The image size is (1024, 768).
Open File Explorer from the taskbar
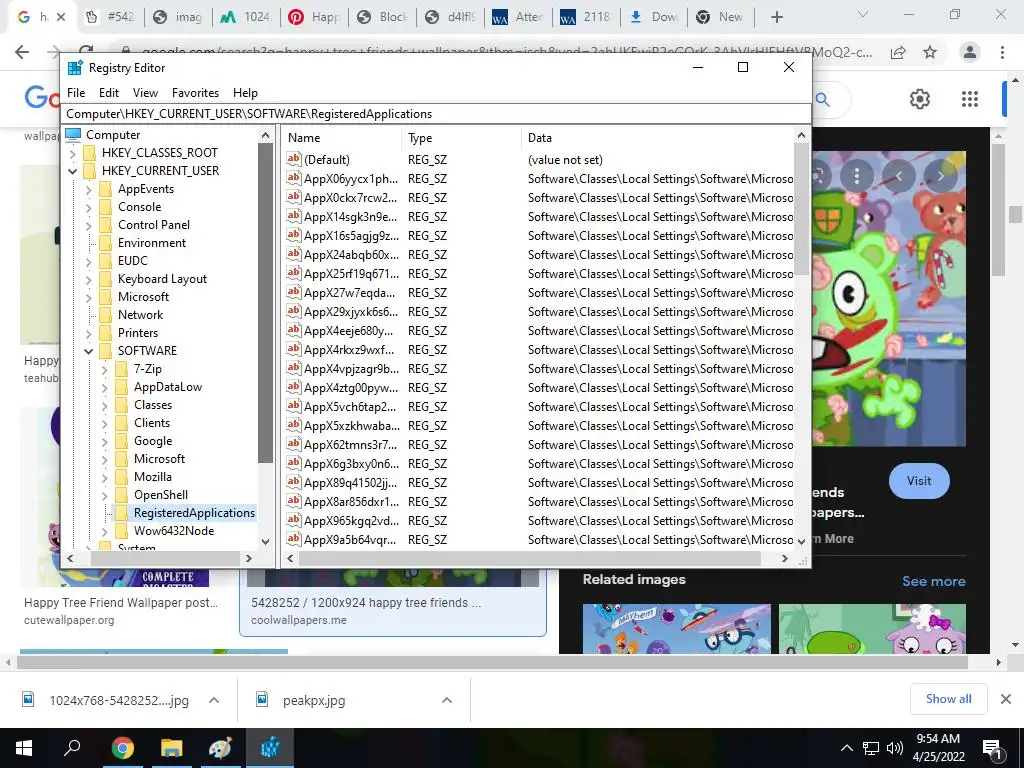click(x=171, y=748)
